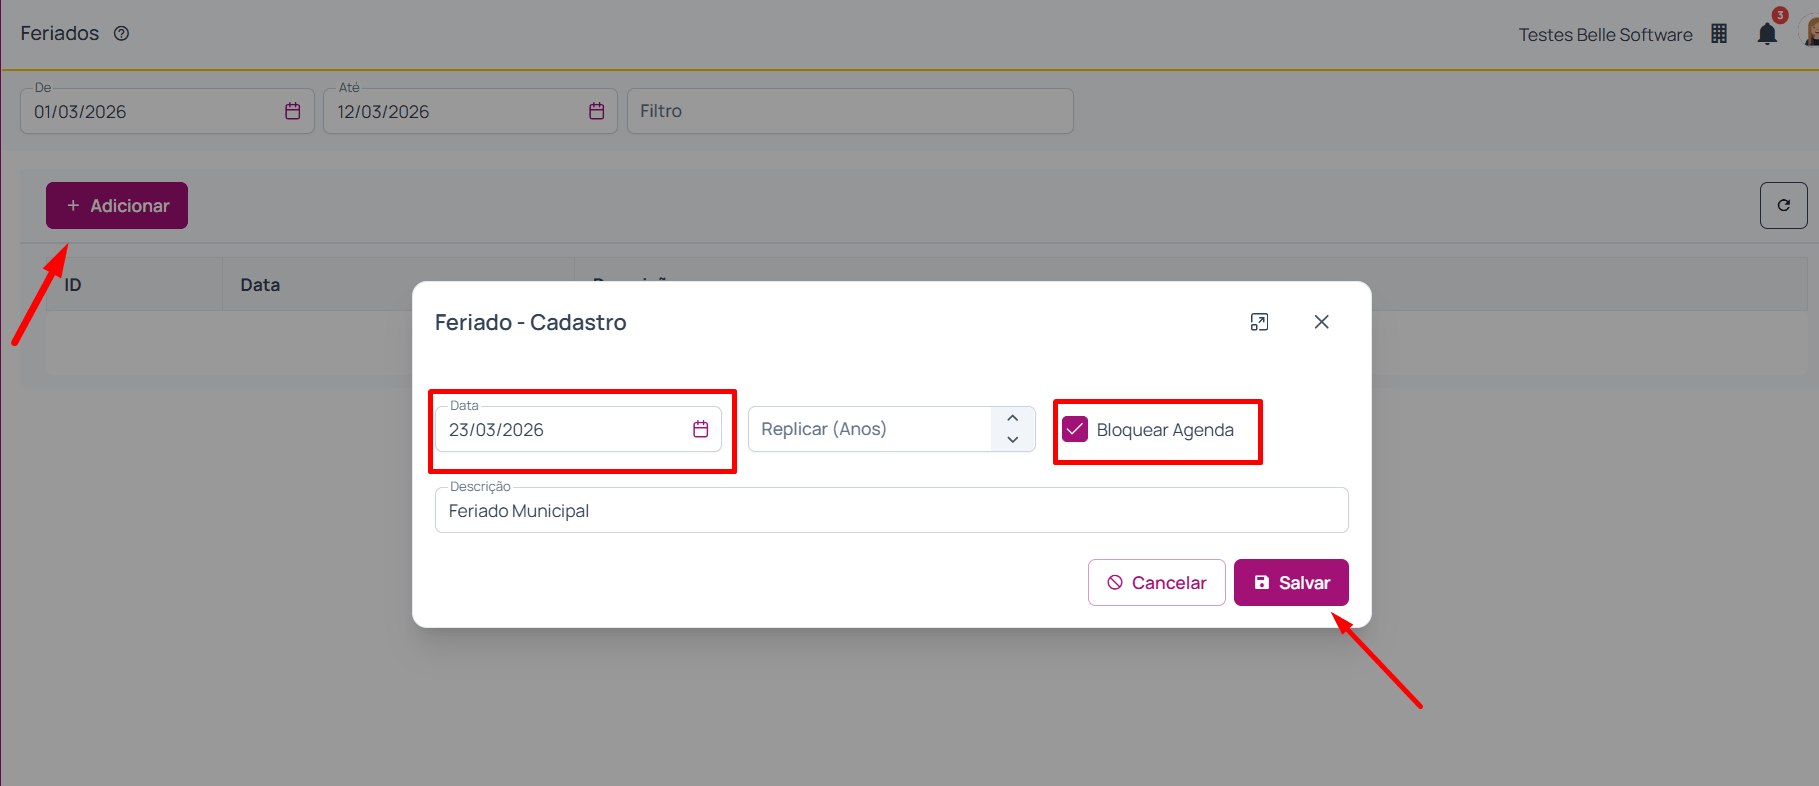Click the help icon beside Feriados

121,33
